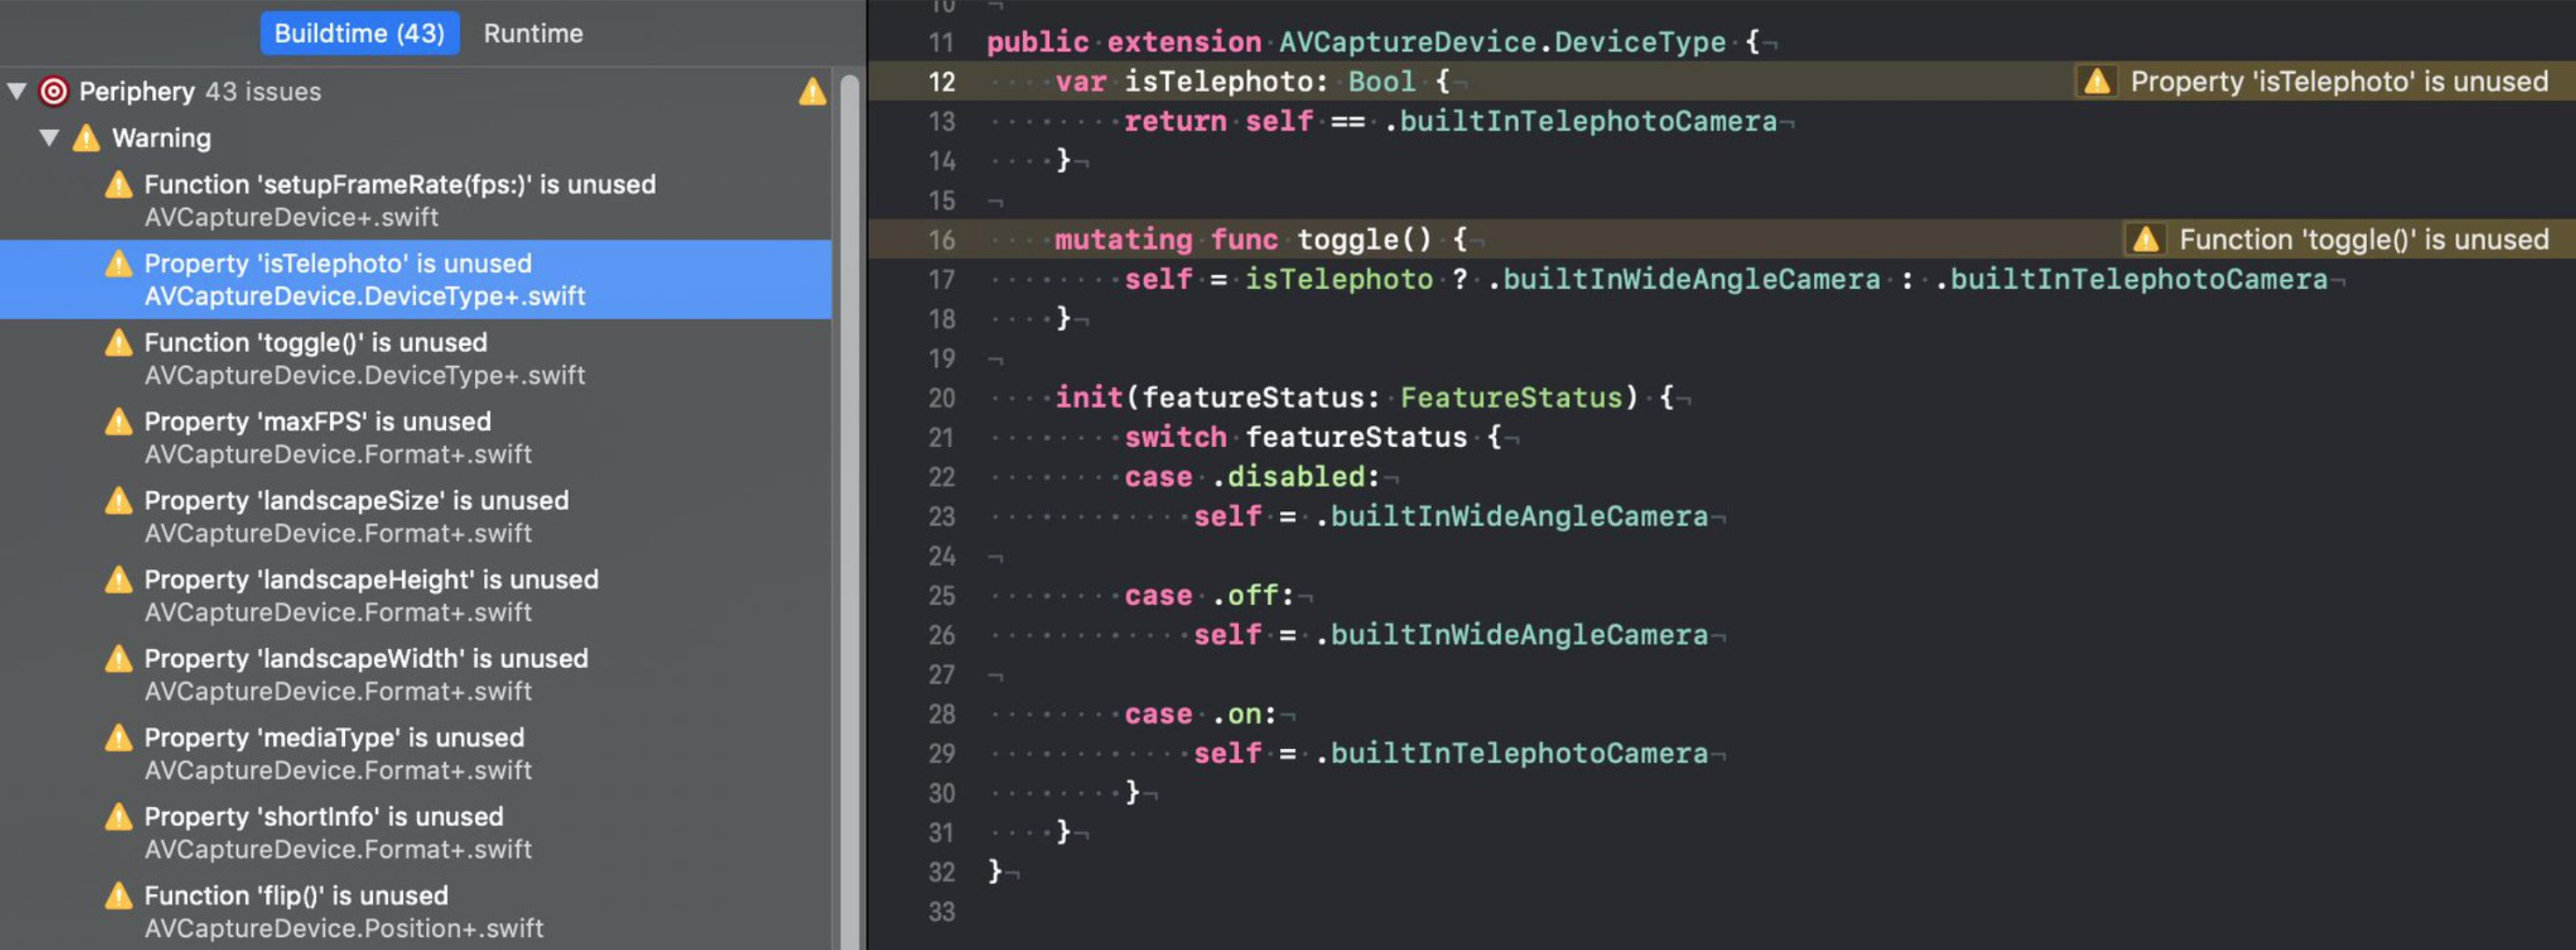Click yellow warning icon right of Periphery row

812,92
